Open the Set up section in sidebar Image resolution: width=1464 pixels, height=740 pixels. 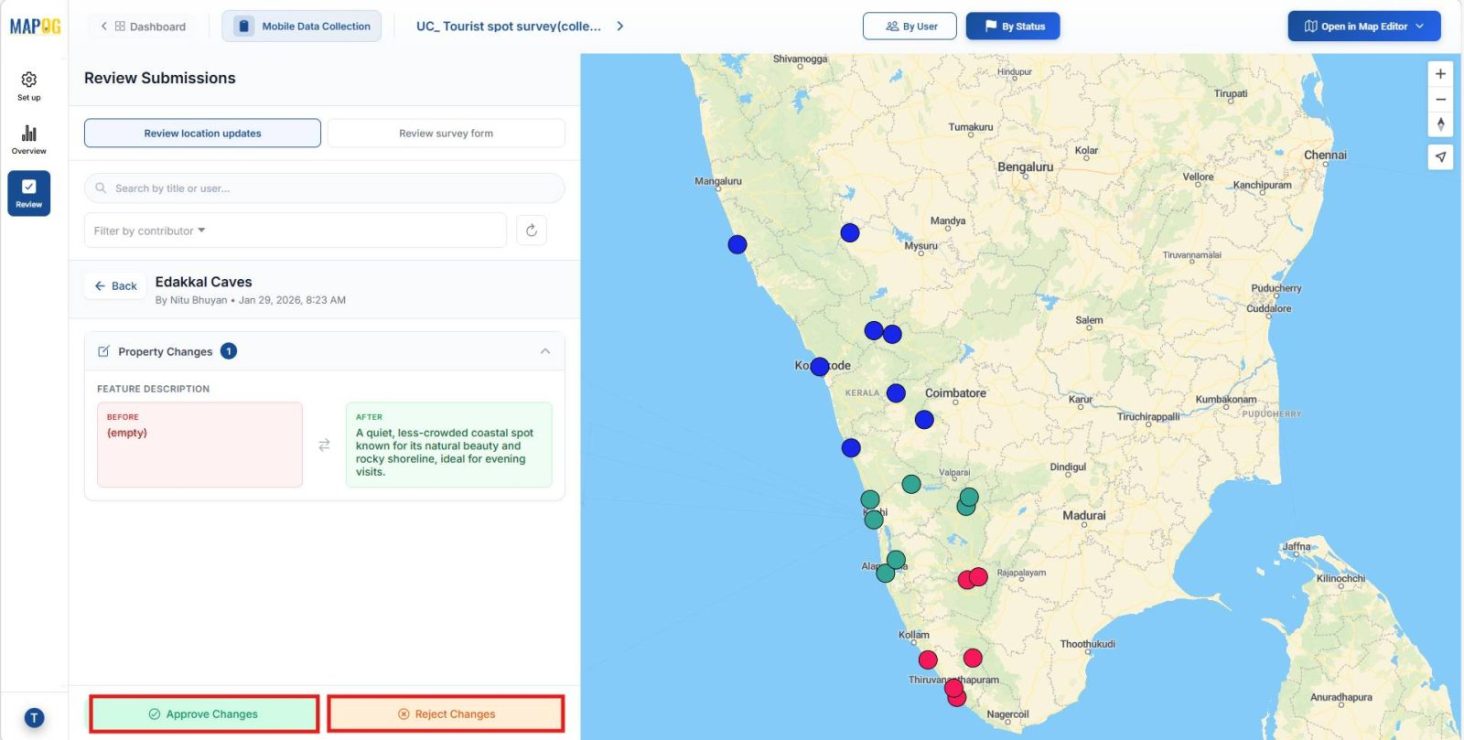click(29, 85)
